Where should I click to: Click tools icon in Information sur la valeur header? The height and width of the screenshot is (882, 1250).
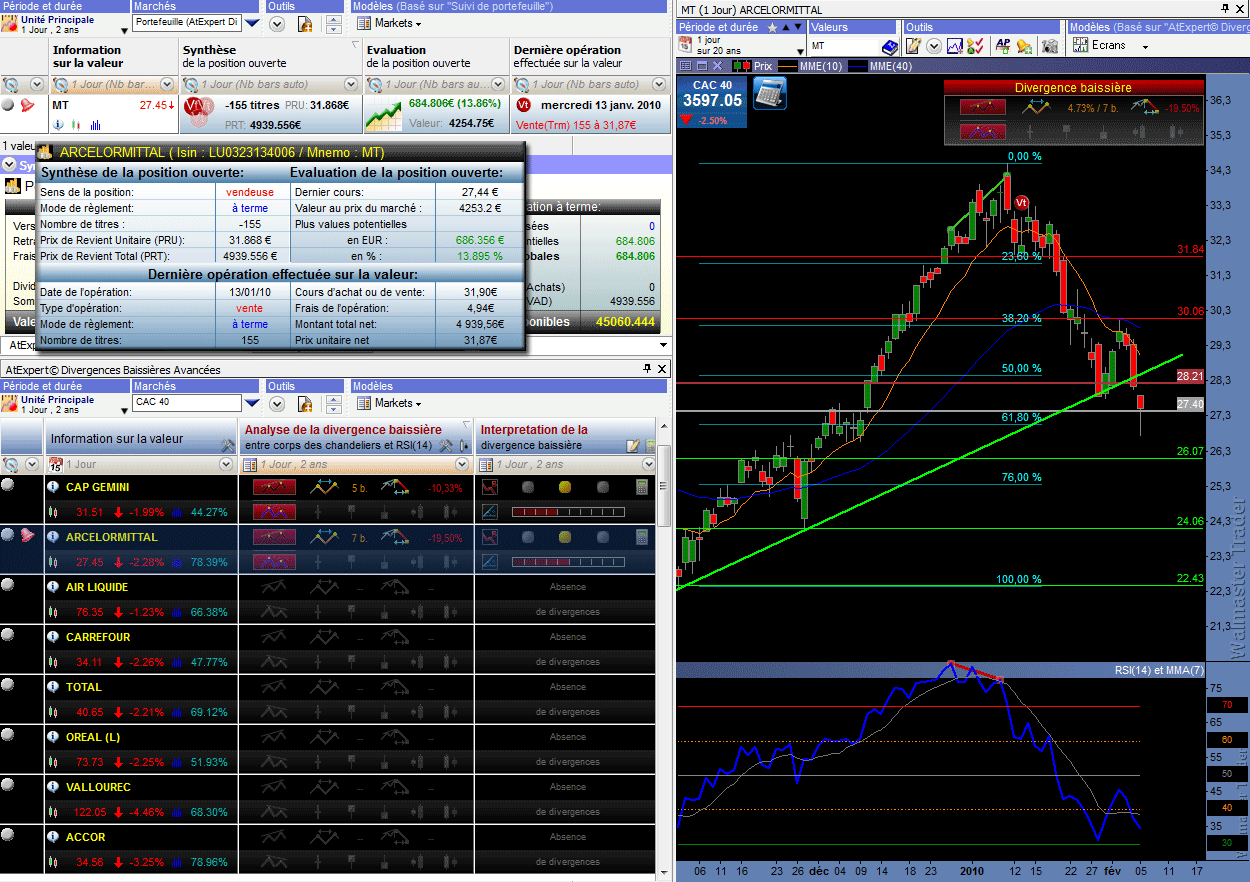[x=227, y=447]
